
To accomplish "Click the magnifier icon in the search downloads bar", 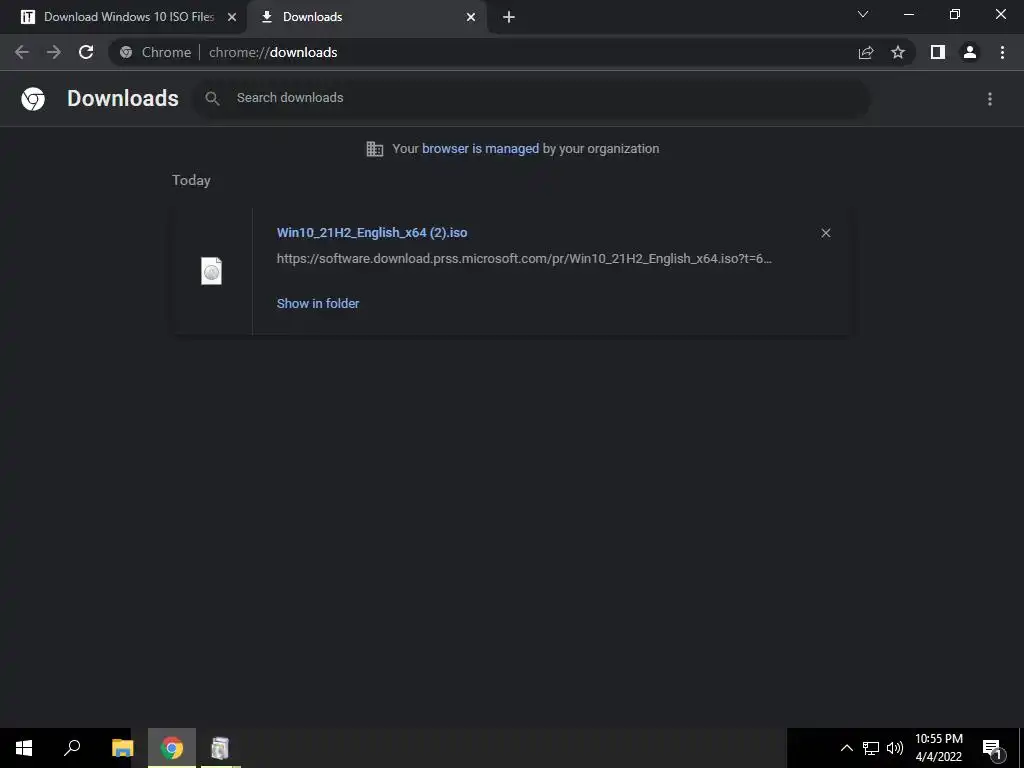I will [x=212, y=99].
